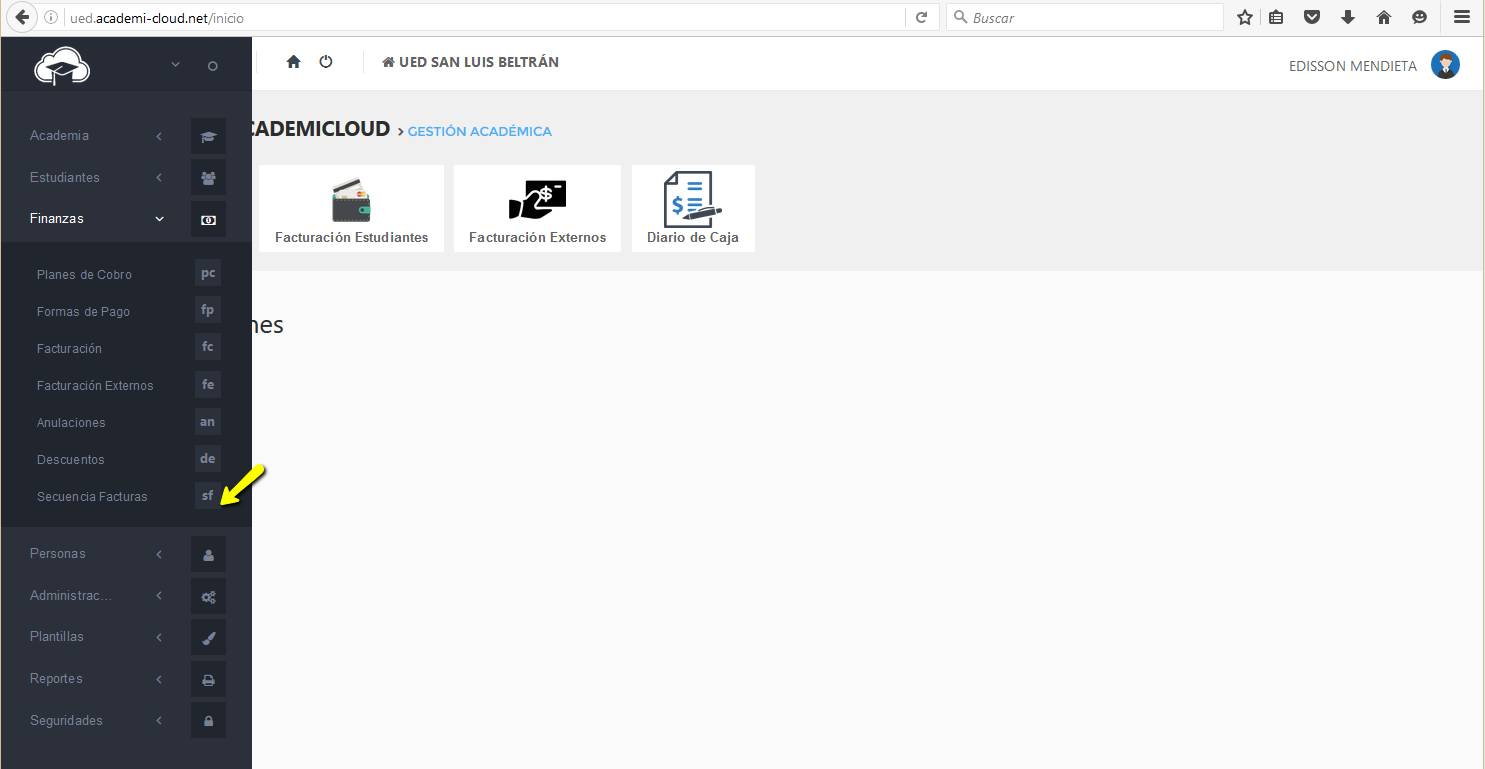This screenshot has width=1485, height=769.
Task: Bookmark this page with the star icon
Action: pos(1245,17)
